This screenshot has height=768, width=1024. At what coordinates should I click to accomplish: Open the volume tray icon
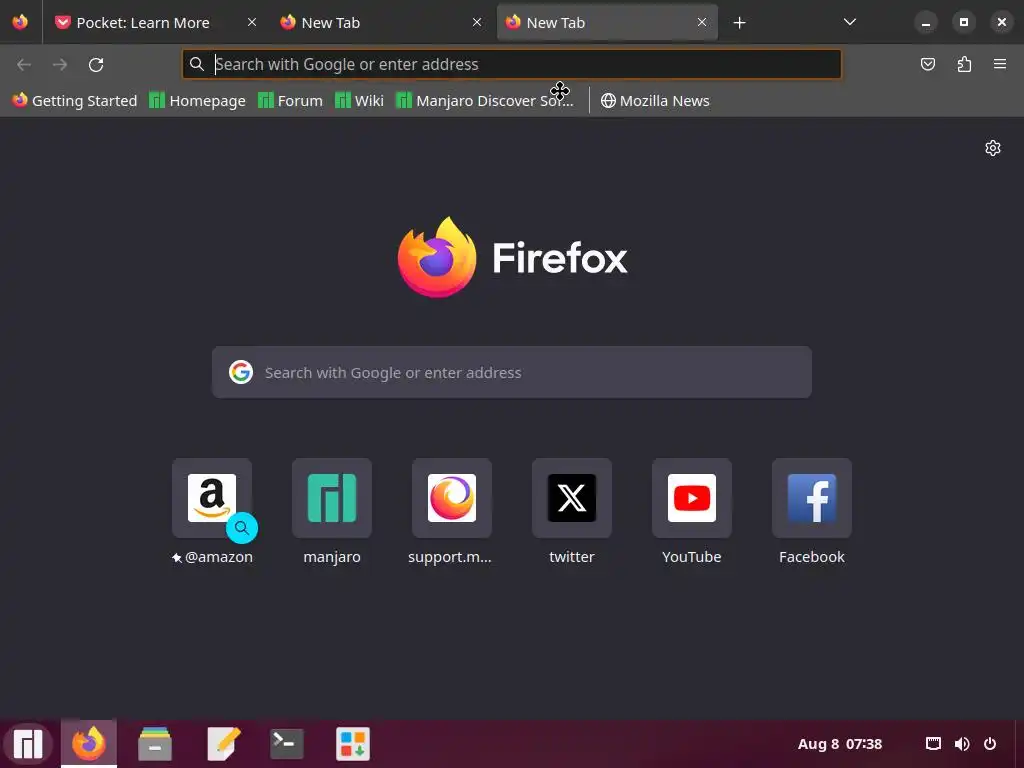[962, 744]
